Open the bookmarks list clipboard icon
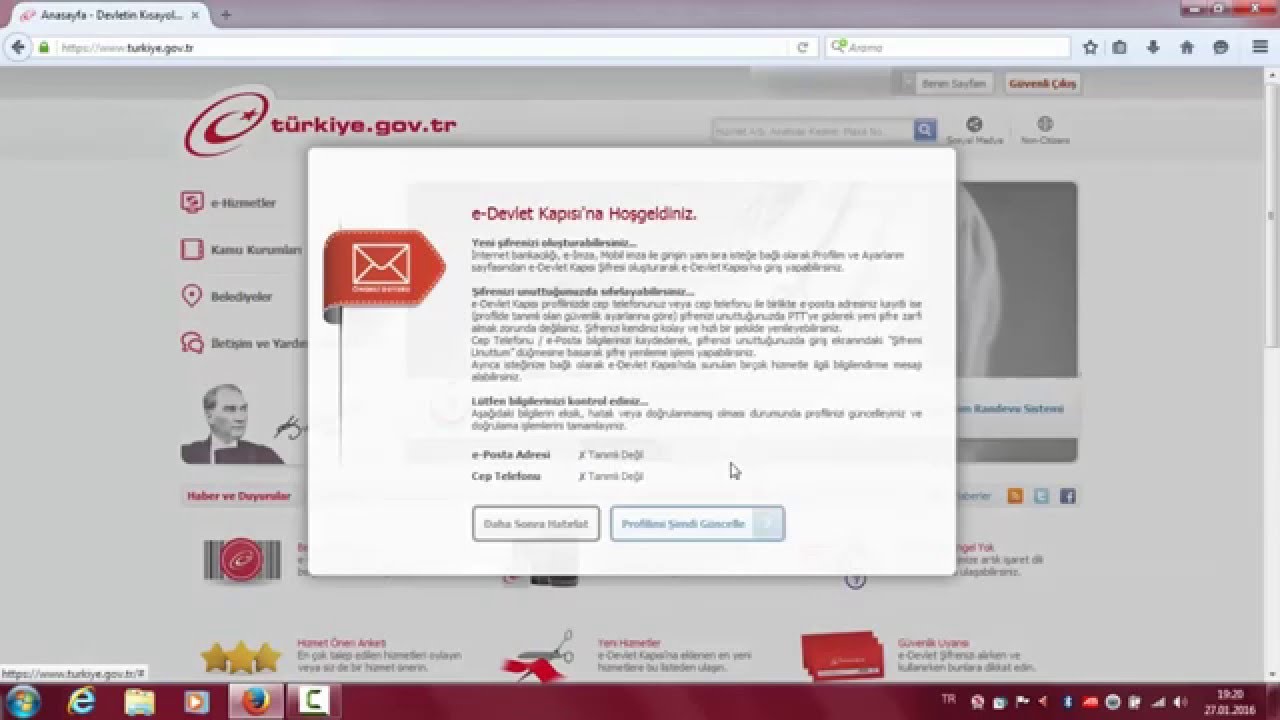1280x720 pixels. point(1120,47)
